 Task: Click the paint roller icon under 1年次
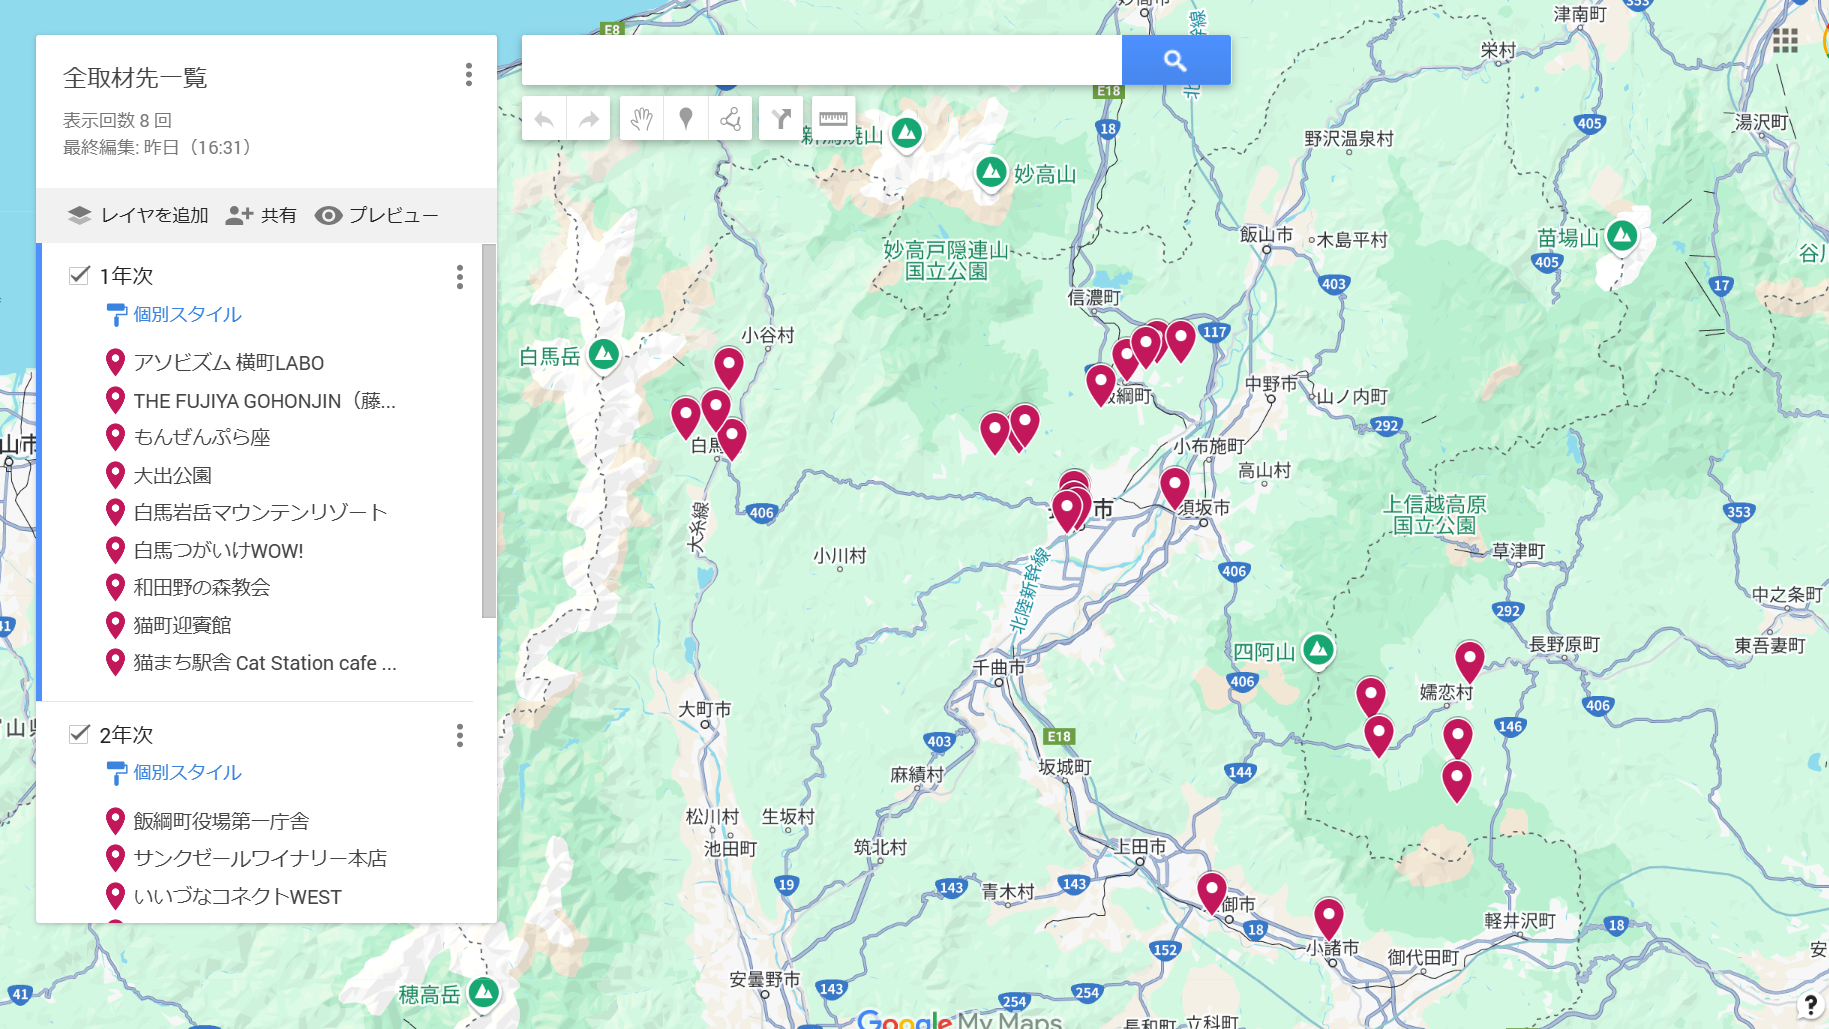point(116,315)
